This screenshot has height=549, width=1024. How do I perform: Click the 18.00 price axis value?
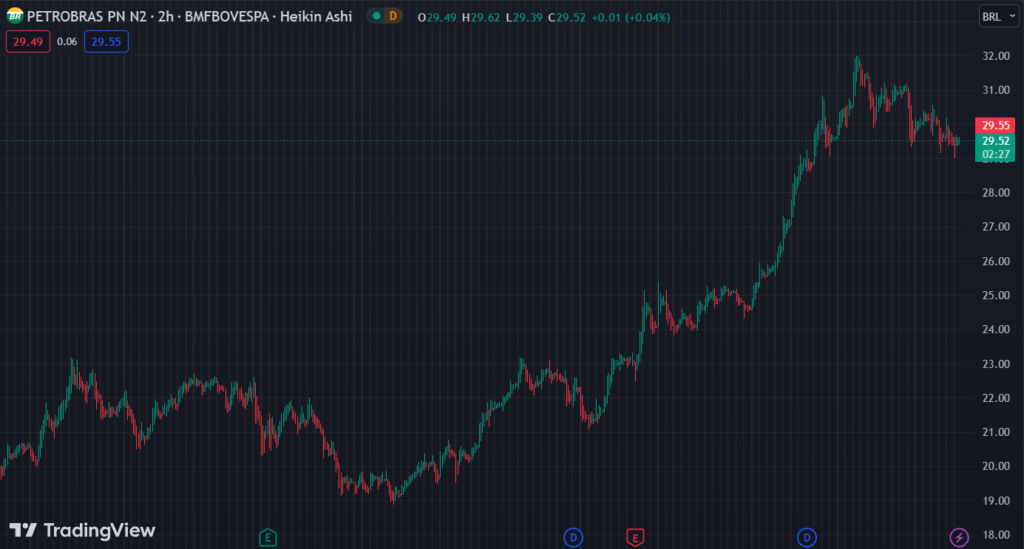coord(996,535)
